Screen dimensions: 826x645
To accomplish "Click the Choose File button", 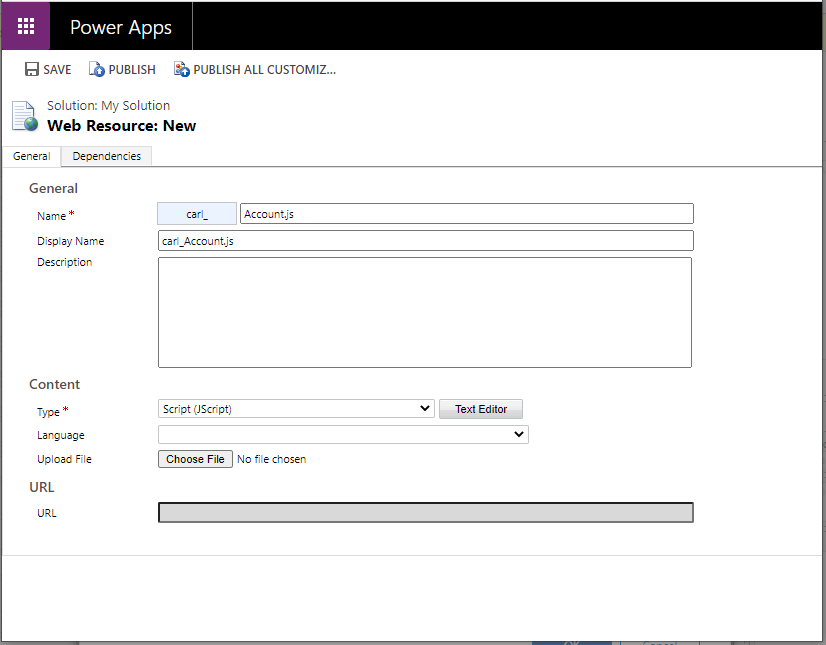I will [x=194, y=458].
